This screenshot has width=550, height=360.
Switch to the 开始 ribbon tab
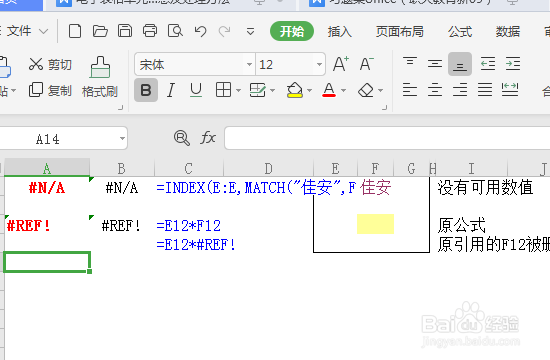click(x=291, y=31)
